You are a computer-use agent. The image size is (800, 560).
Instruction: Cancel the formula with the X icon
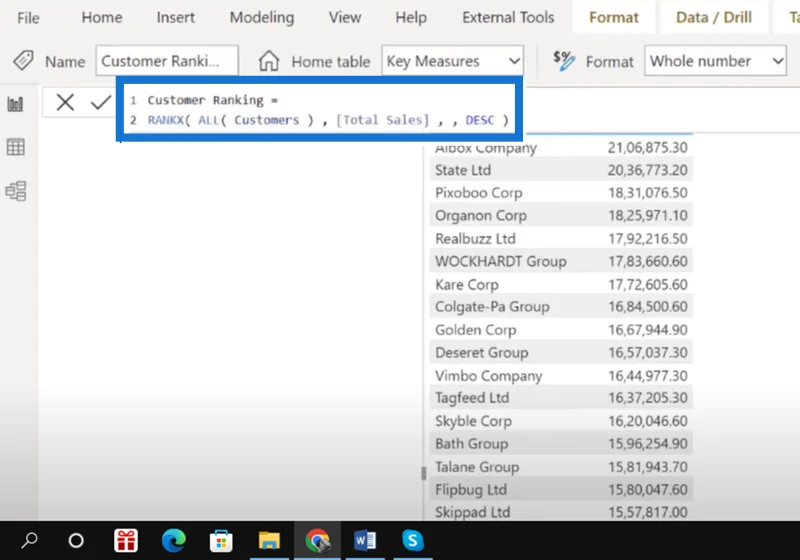click(x=65, y=103)
